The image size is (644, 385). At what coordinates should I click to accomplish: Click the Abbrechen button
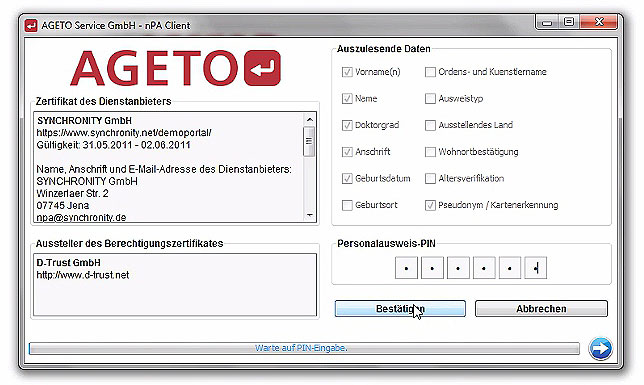click(541, 309)
